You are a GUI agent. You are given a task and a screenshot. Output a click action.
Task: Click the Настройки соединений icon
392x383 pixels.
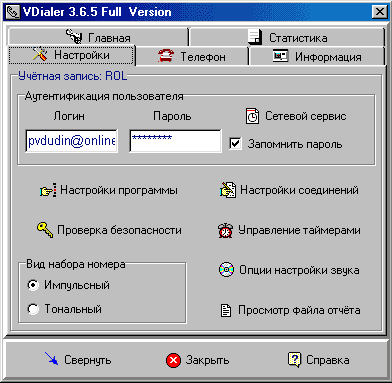tap(228, 190)
